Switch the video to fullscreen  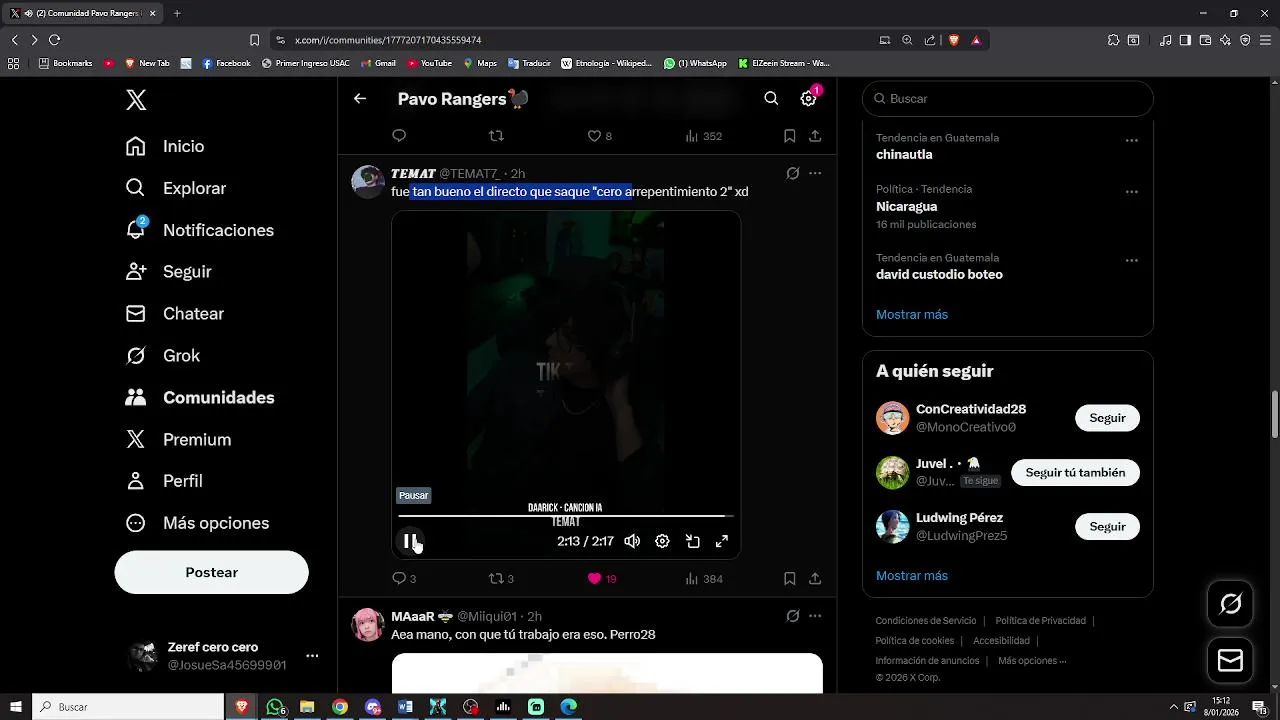(722, 541)
